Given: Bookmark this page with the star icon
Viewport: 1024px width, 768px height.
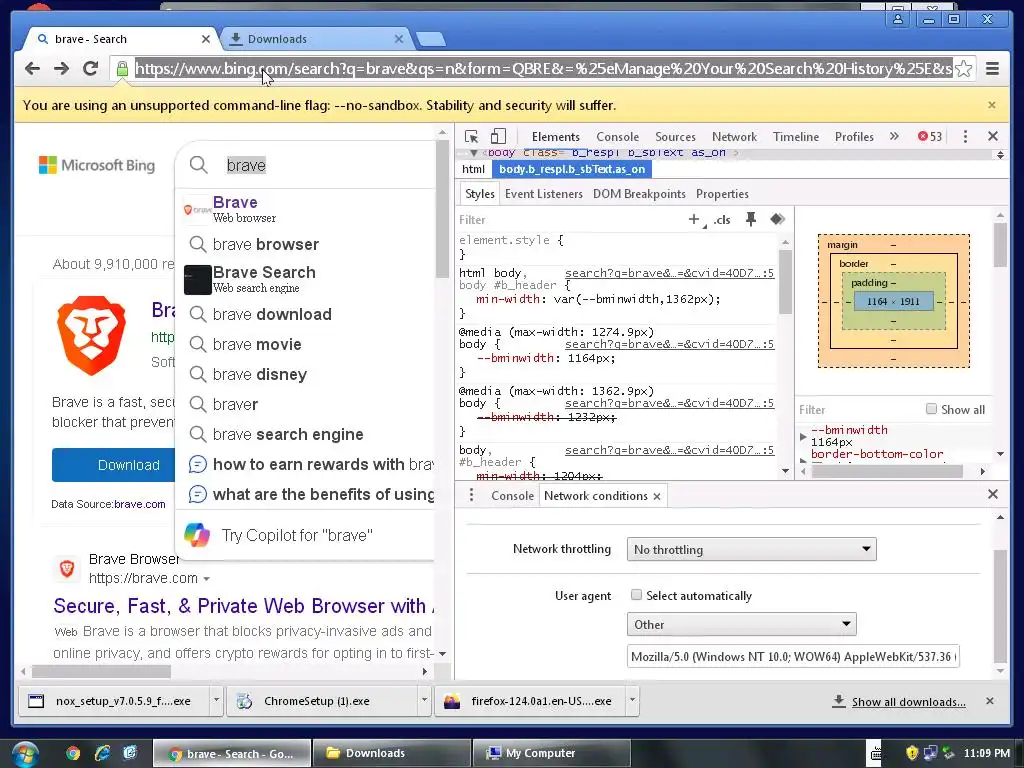Looking at the screenshot, I should [x=963, y=68].
